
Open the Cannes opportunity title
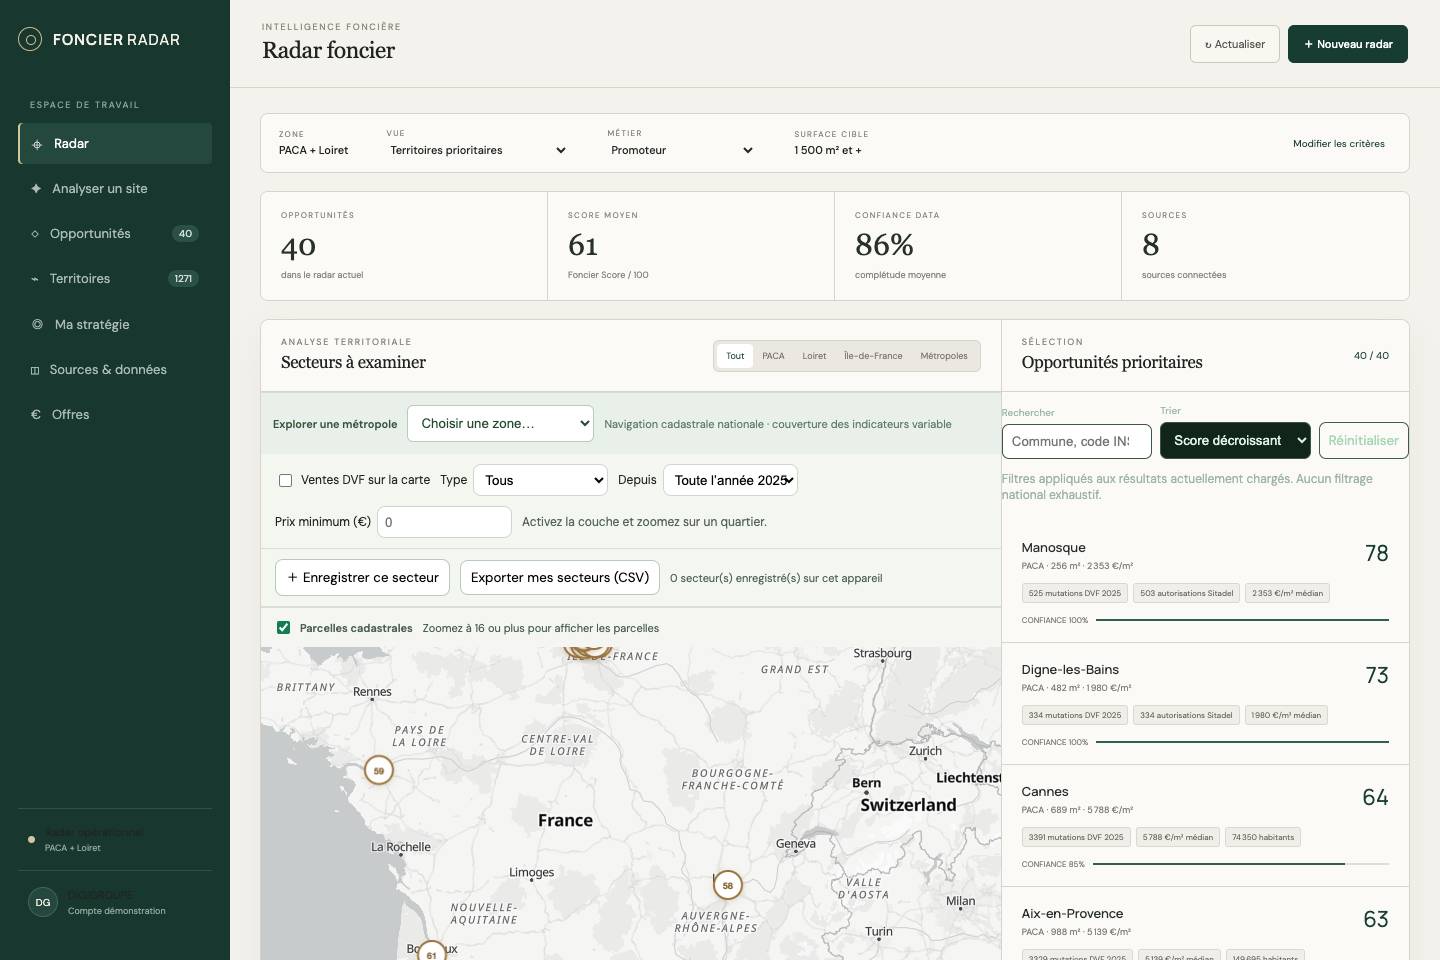click(x=1045, y=792)
